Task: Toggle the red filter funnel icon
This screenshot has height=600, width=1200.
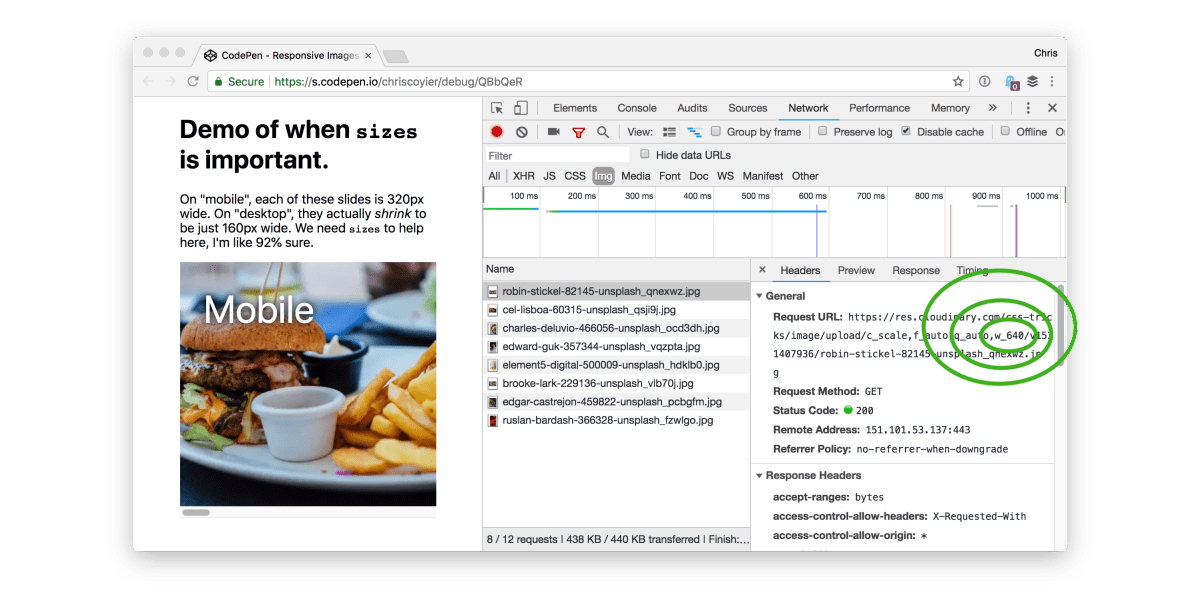Action: pos(578,132)
